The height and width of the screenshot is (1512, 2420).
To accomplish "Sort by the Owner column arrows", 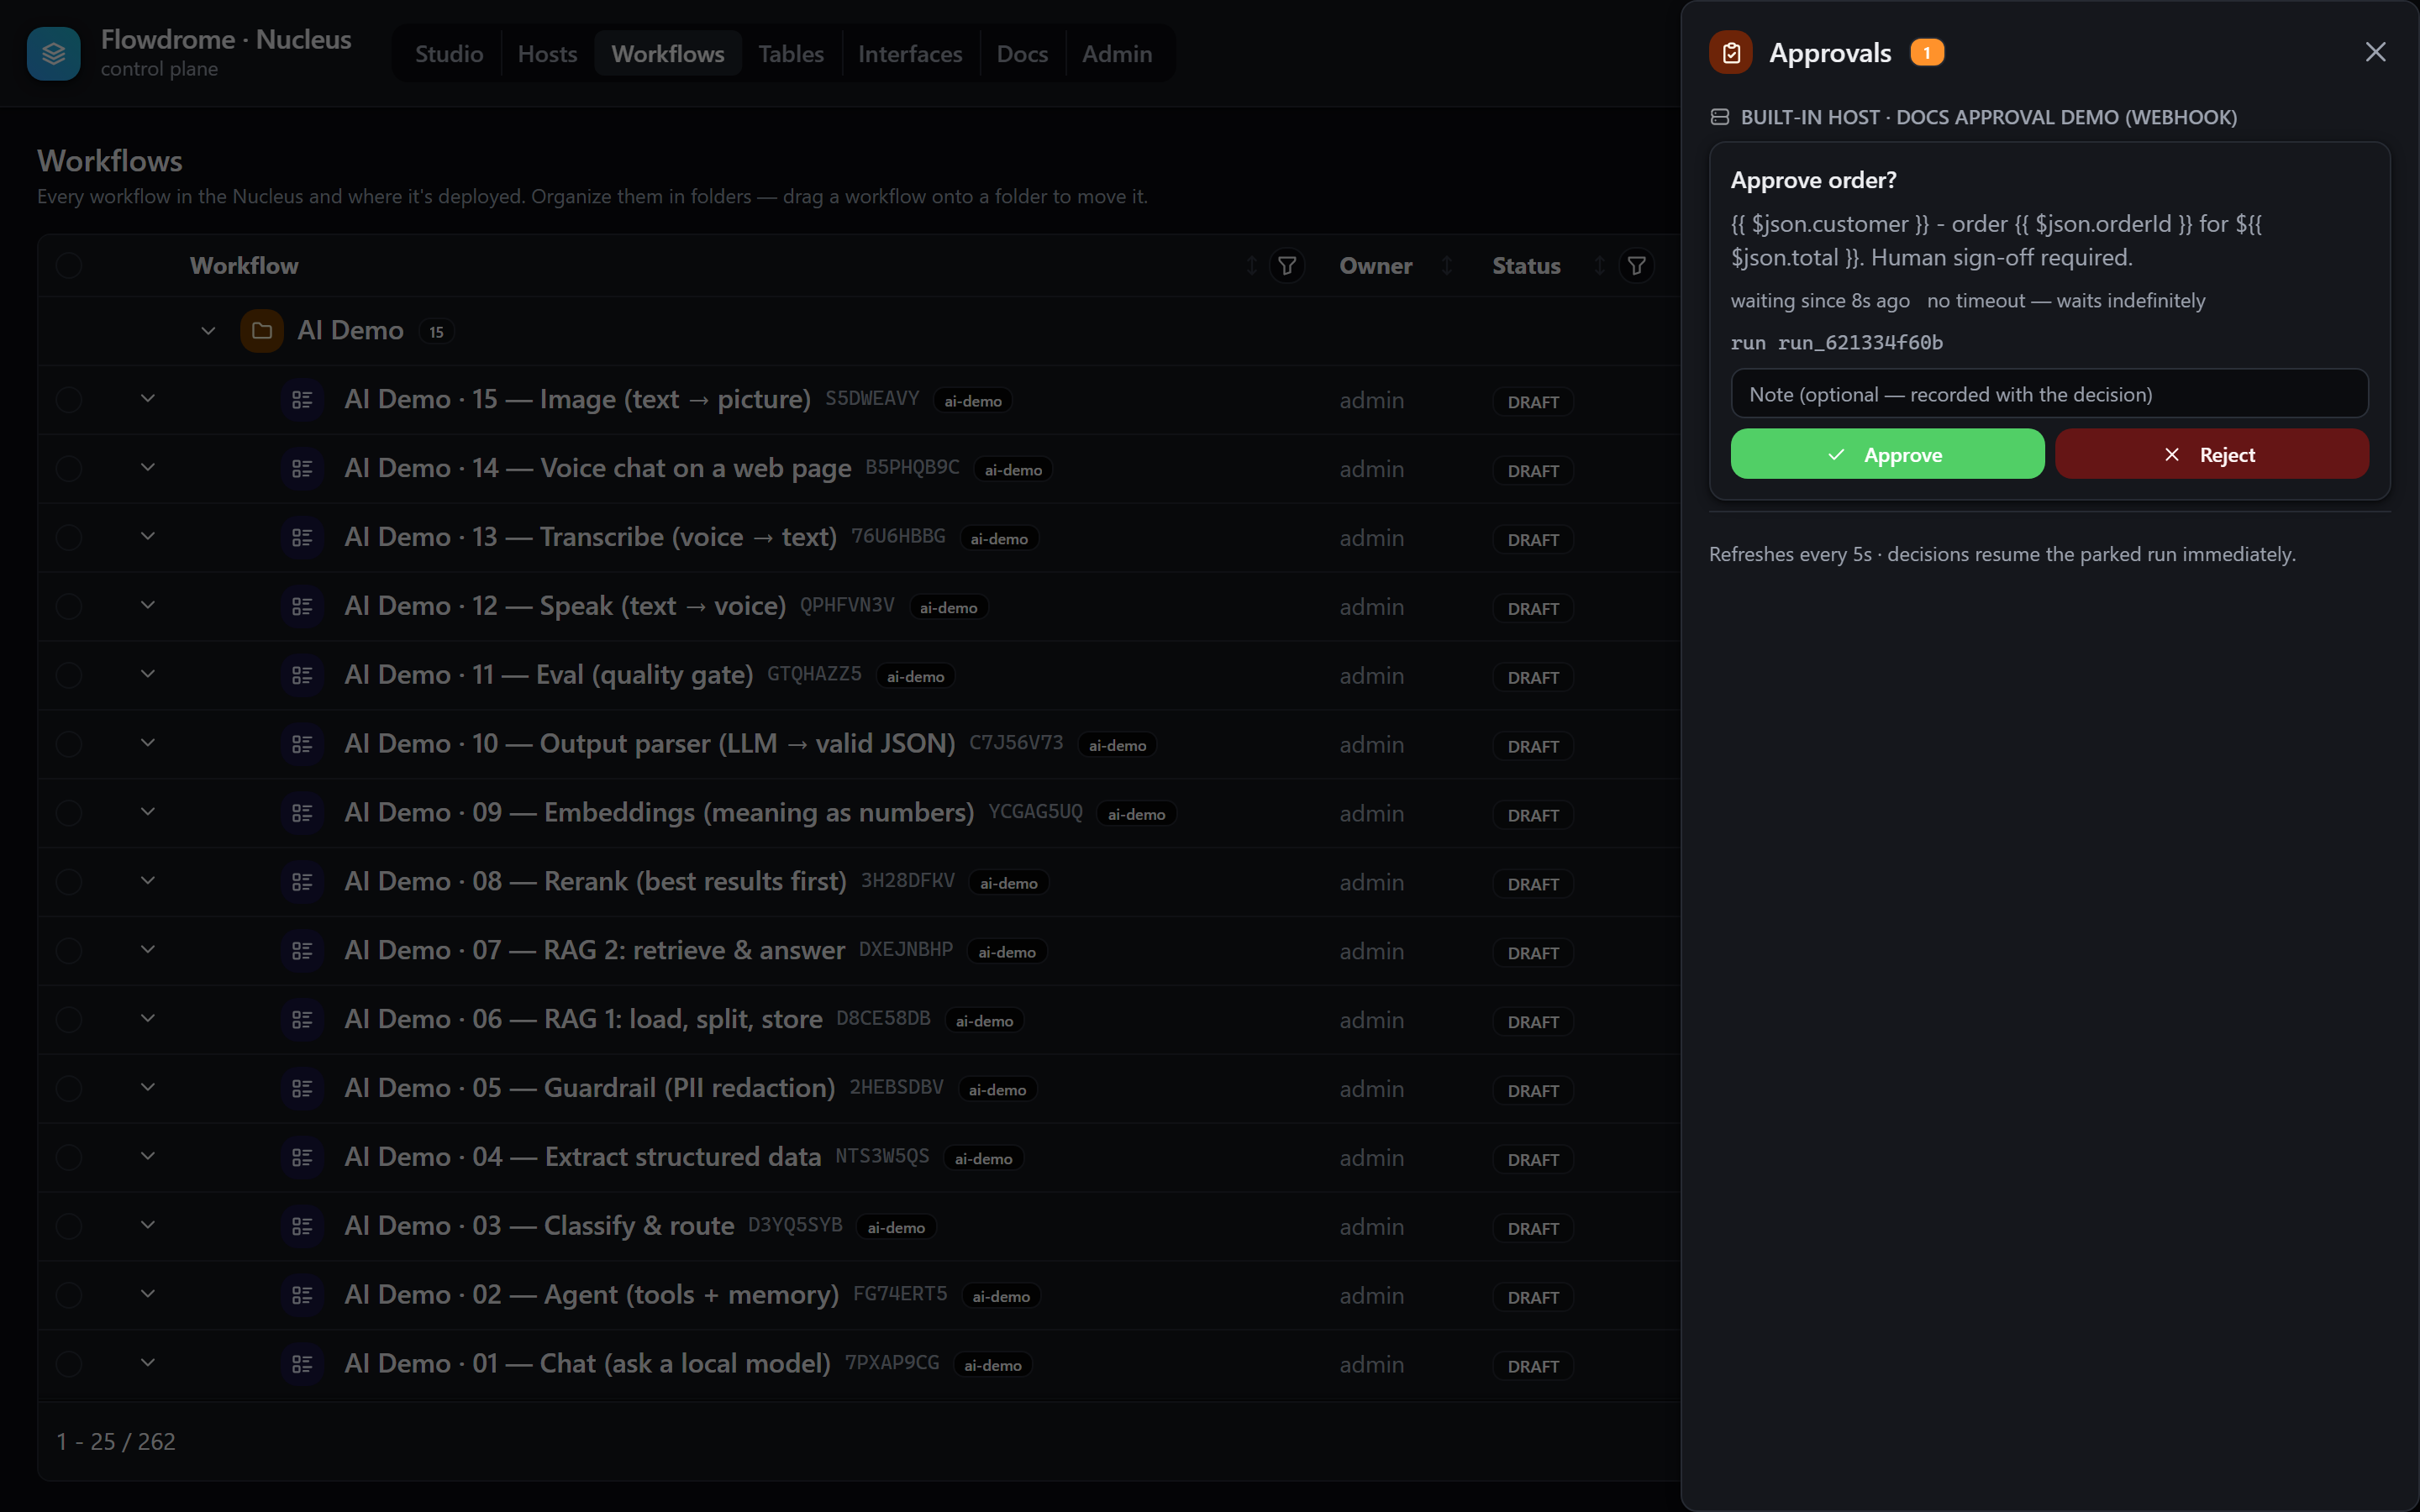I will (1446, 266).
